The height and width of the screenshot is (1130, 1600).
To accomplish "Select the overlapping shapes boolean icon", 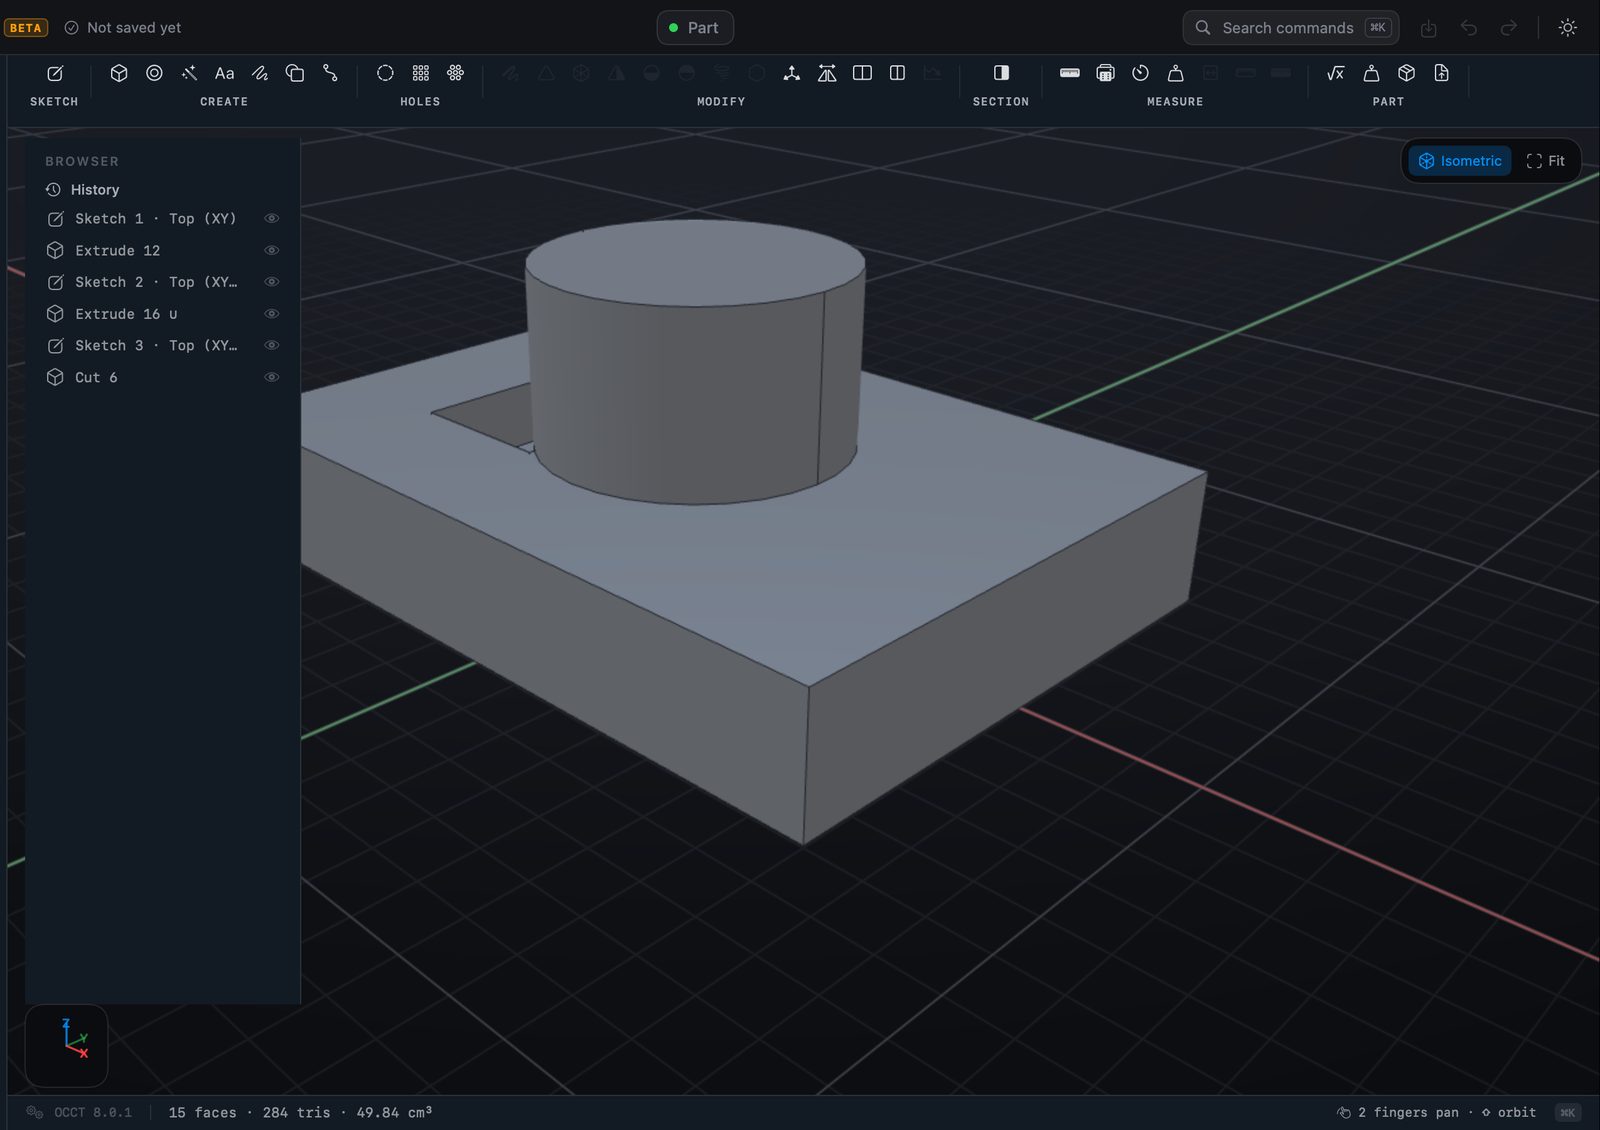I will pos(295,73).
